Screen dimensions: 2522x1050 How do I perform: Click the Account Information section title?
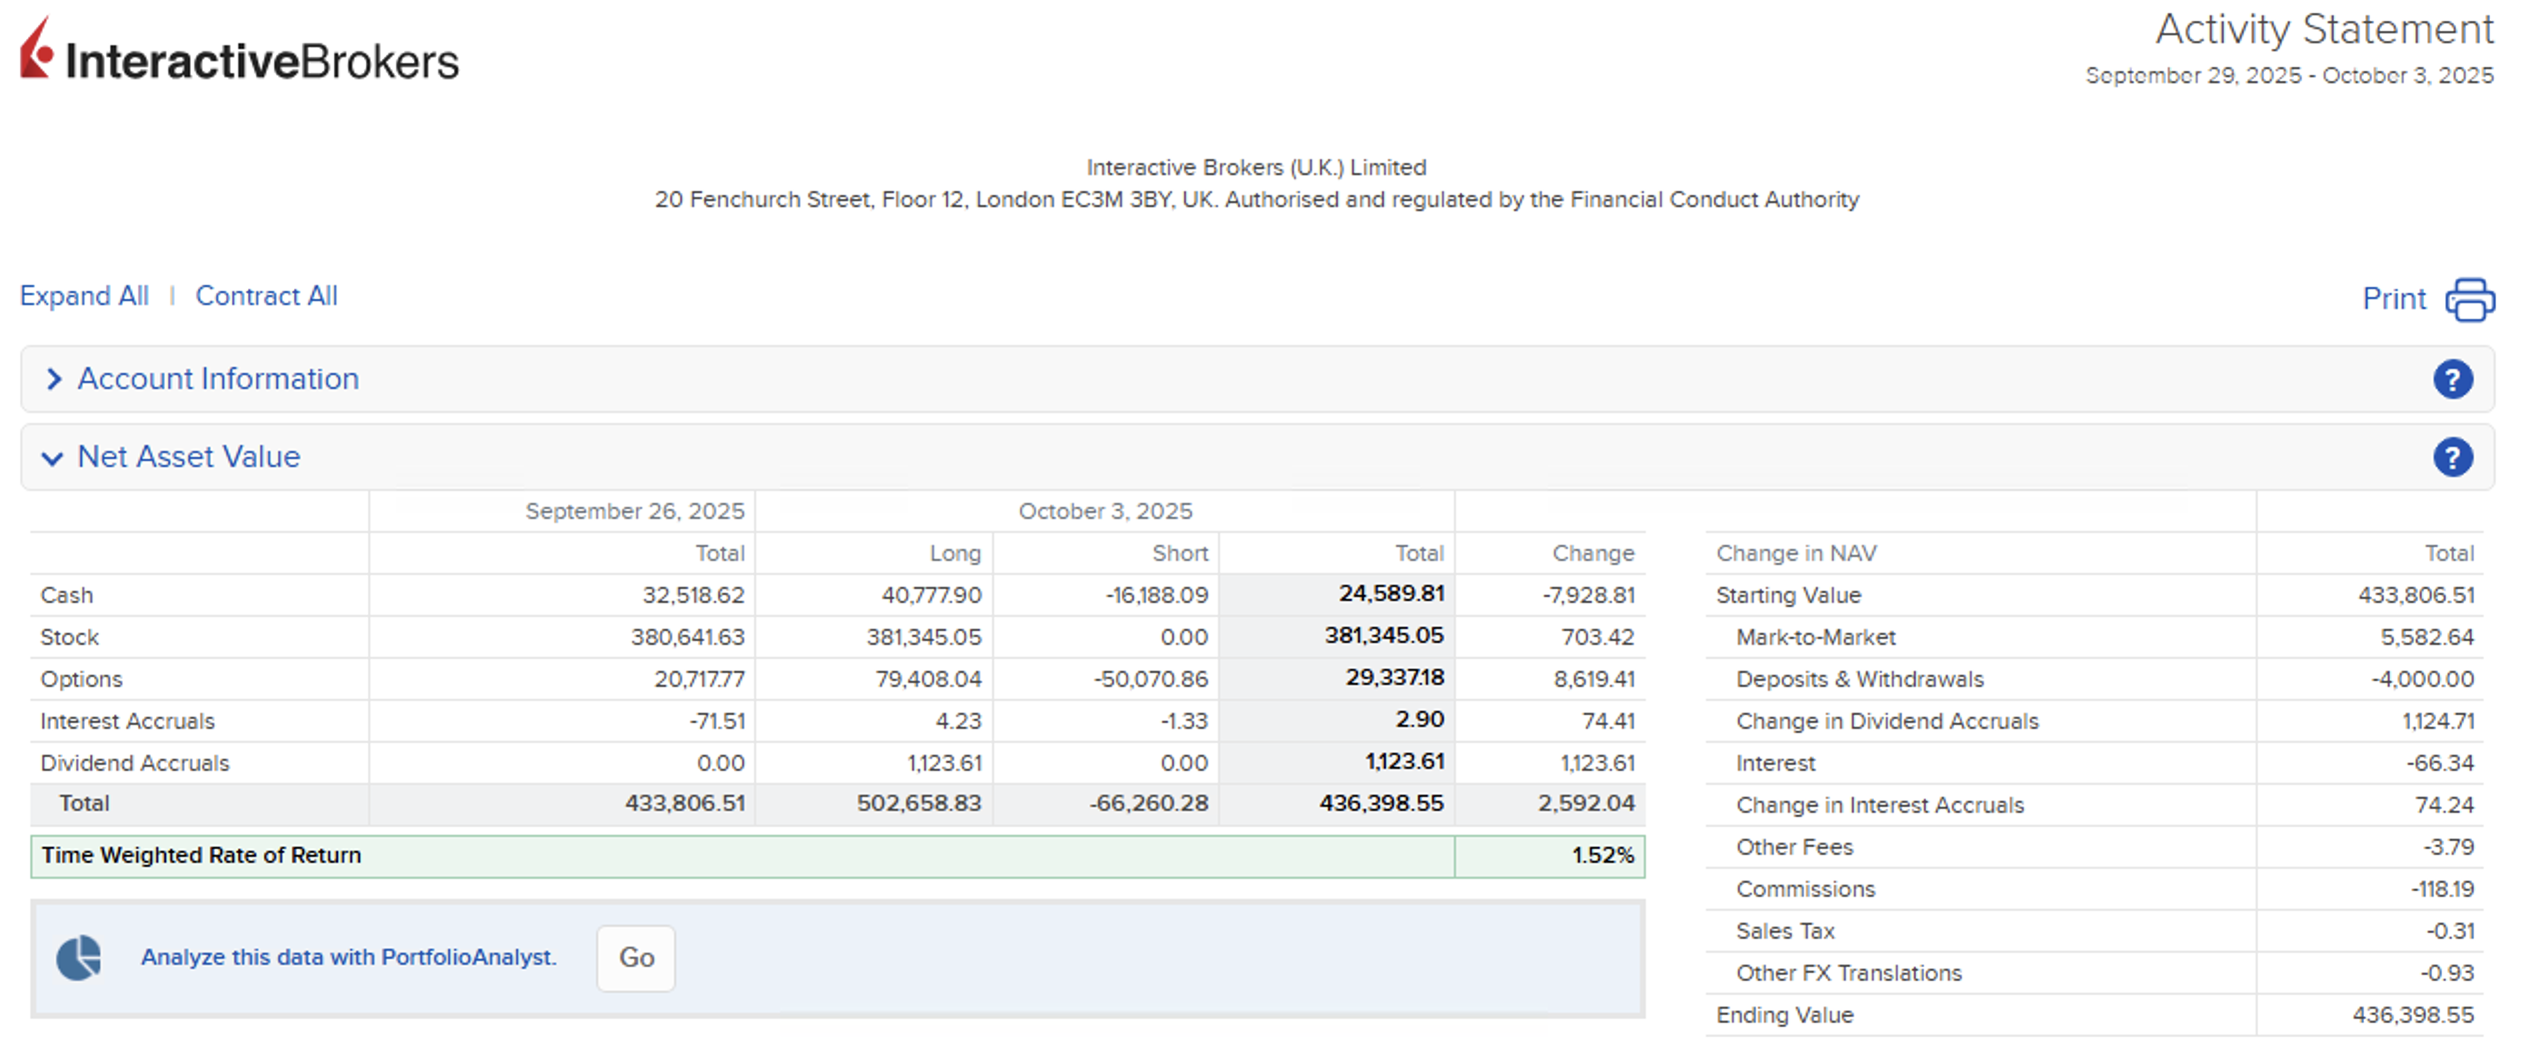click(x=218, y=379)
